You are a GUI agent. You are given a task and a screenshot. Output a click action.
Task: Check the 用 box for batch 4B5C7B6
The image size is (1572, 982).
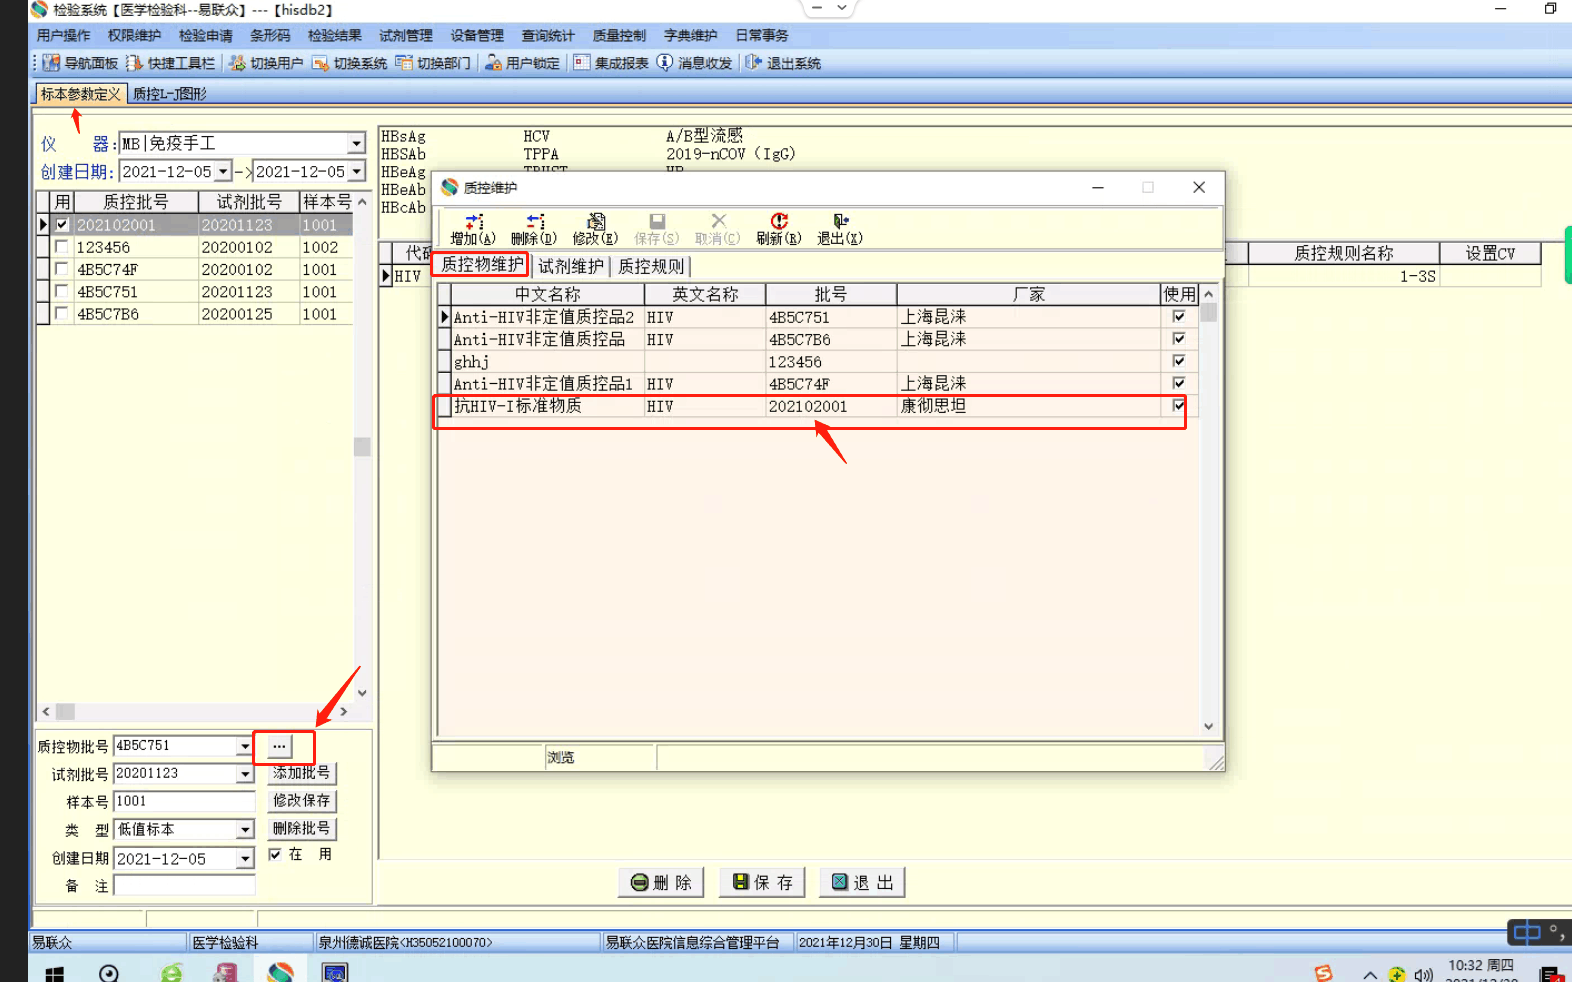[x=62, y=314]
